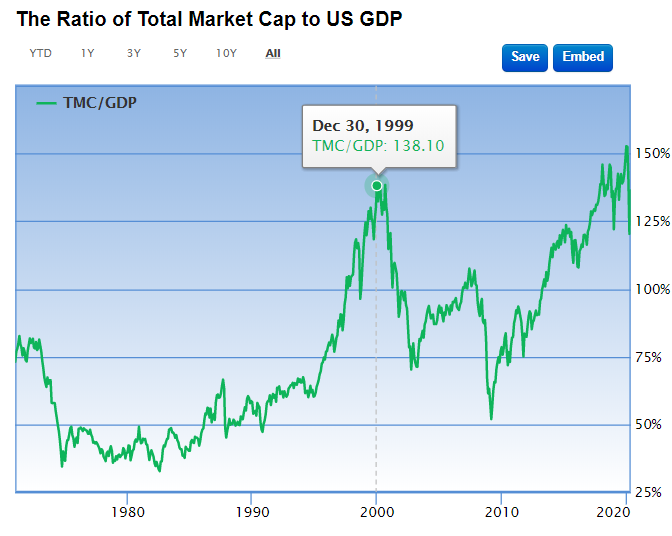Click the green legend line swatch
The height and width of the screenshot is (536, 672).
pos(47,102)
